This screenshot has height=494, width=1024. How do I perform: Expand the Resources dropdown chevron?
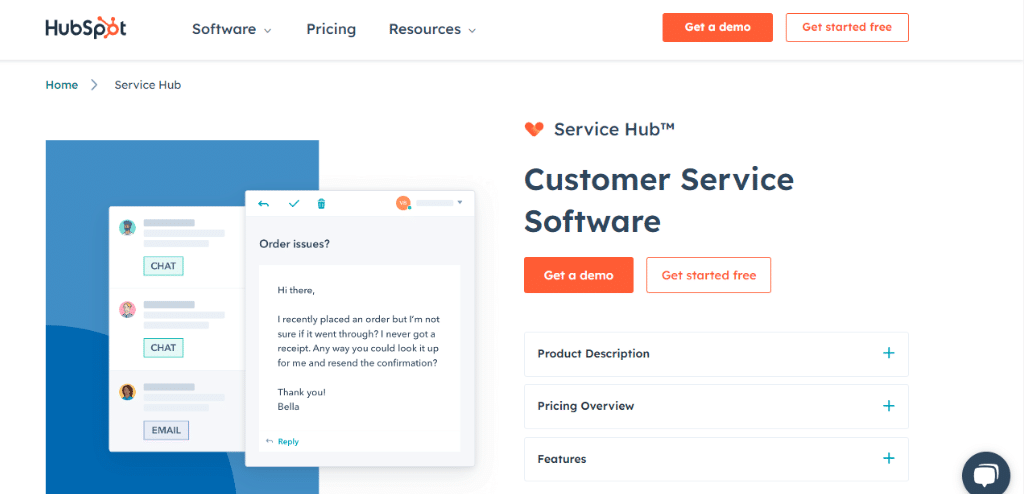coord(472,31)
